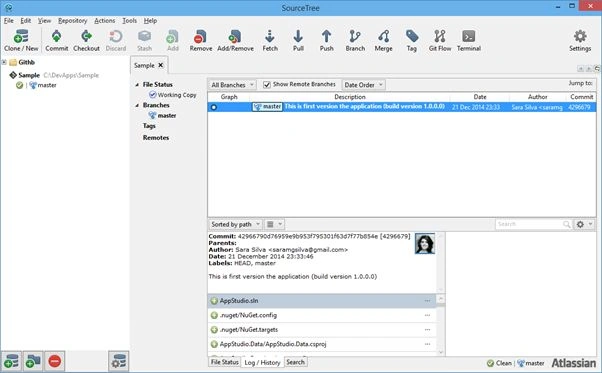Click the Pull toolbar icon

coord(298,40)
